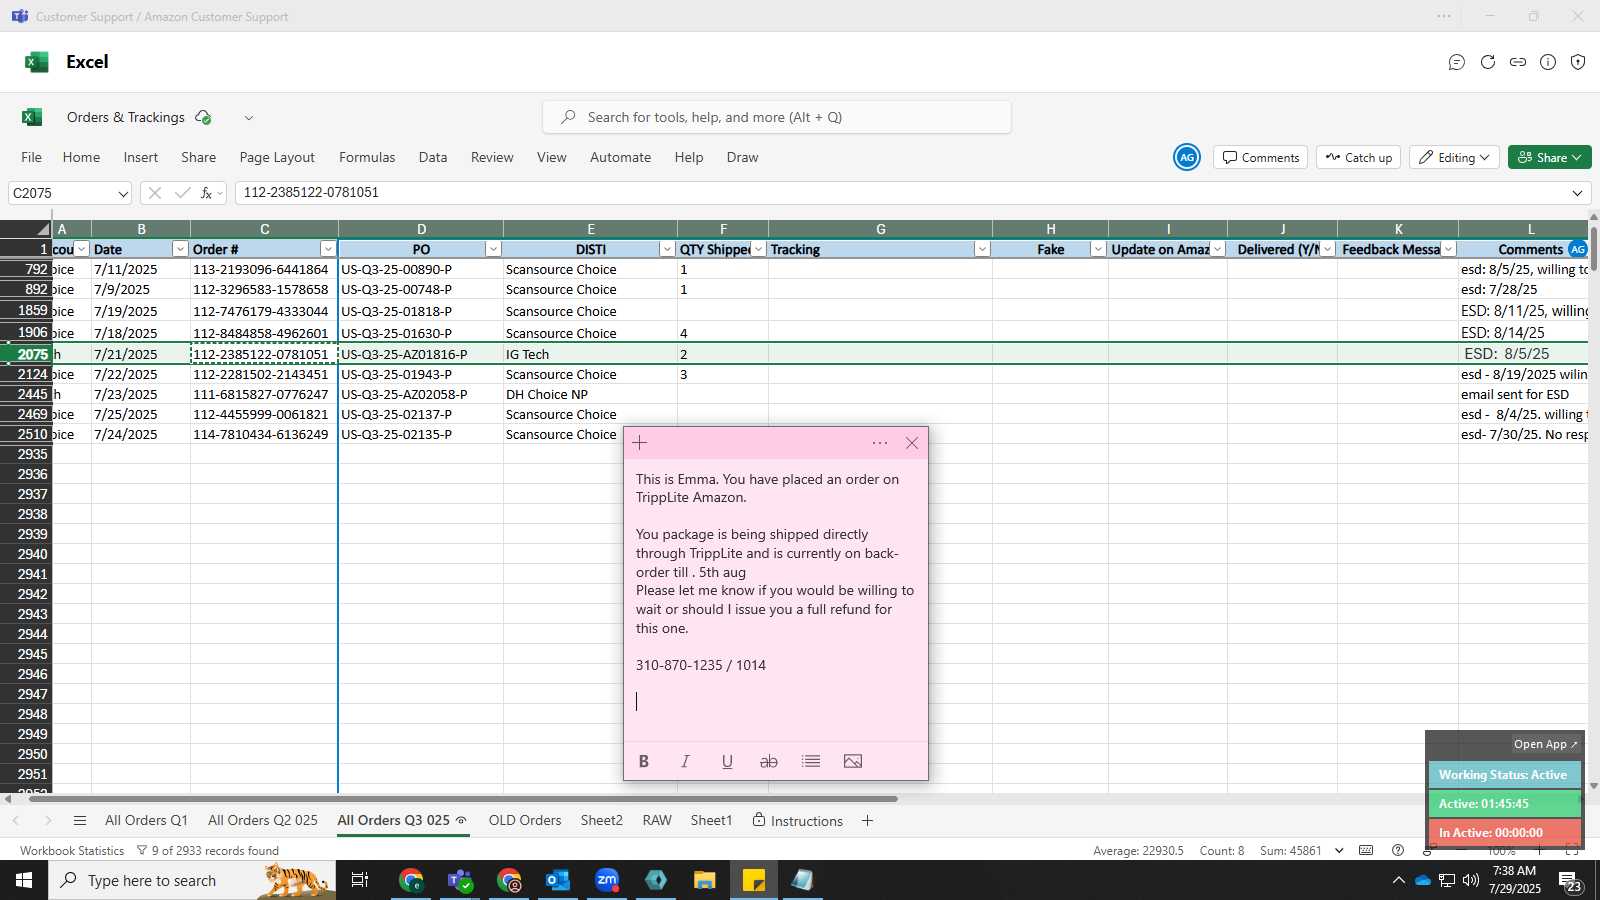The image size is (1600, 900).
Task: Expand status bar statistics chevron
Action: 1341,851
